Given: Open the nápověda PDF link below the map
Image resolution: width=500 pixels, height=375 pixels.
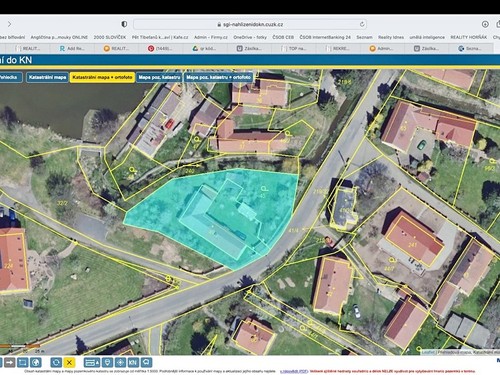Looking at the screenshot, I should click(294, 371).
